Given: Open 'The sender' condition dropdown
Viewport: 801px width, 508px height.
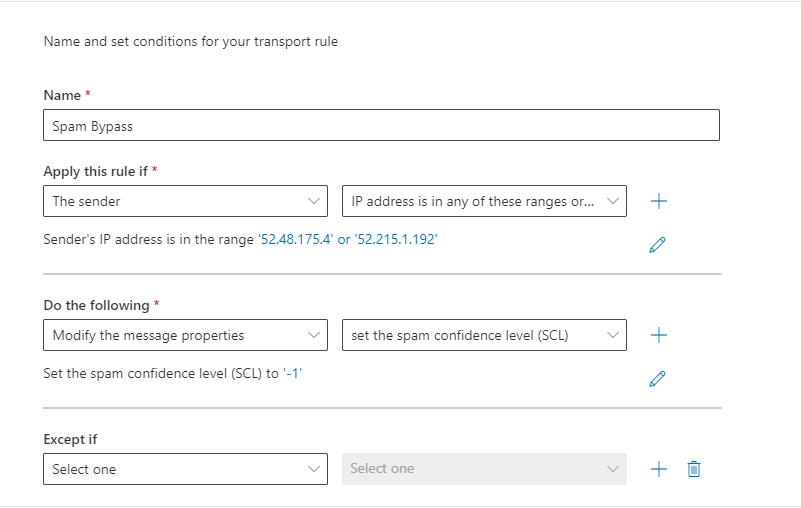Looking at the screenshot, I should point(185,201).
